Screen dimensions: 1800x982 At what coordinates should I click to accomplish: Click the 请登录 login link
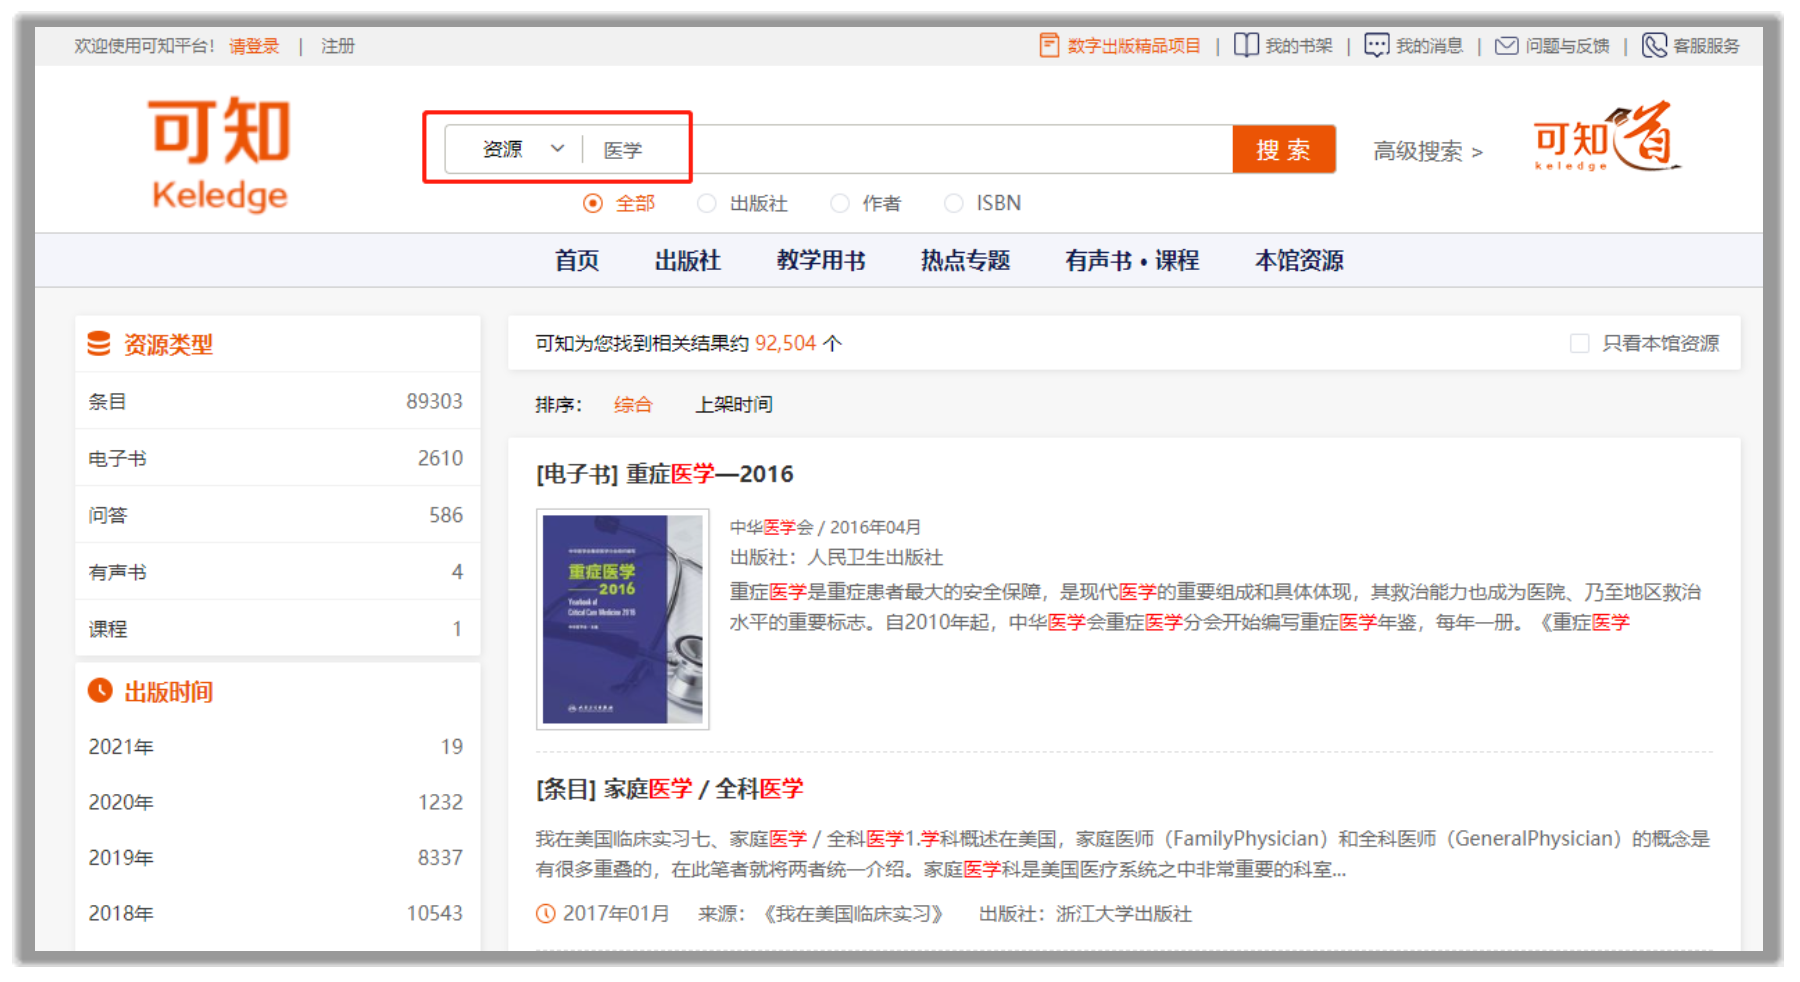click(254, 46)
